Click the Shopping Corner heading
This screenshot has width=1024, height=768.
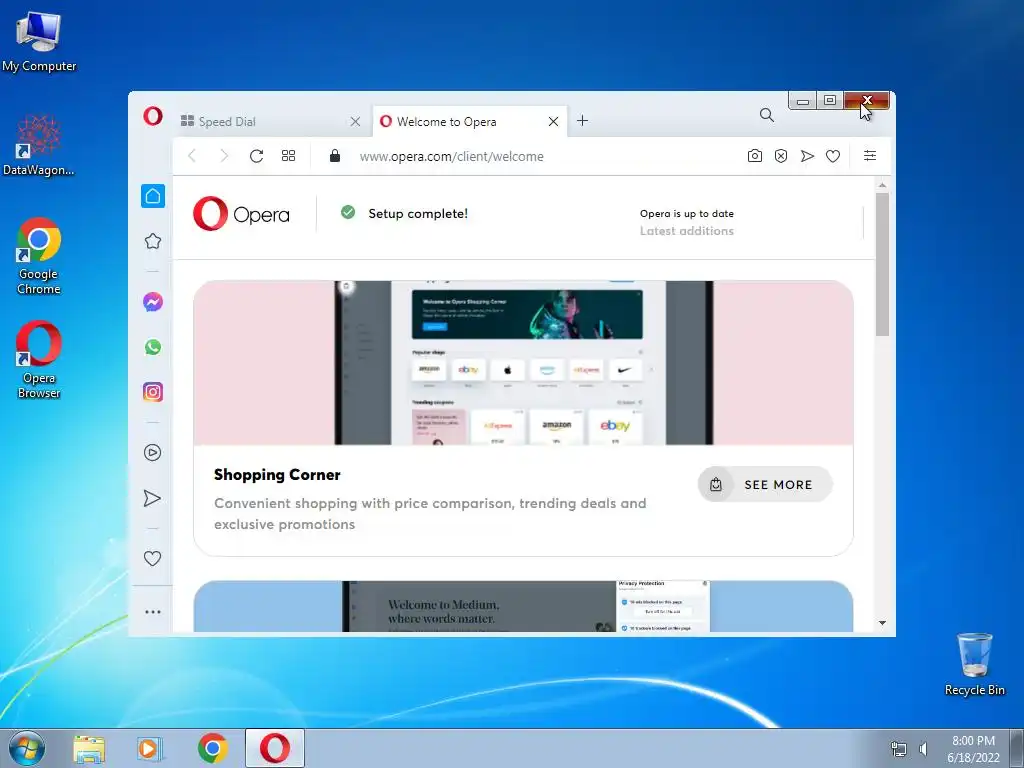point(277,475)
